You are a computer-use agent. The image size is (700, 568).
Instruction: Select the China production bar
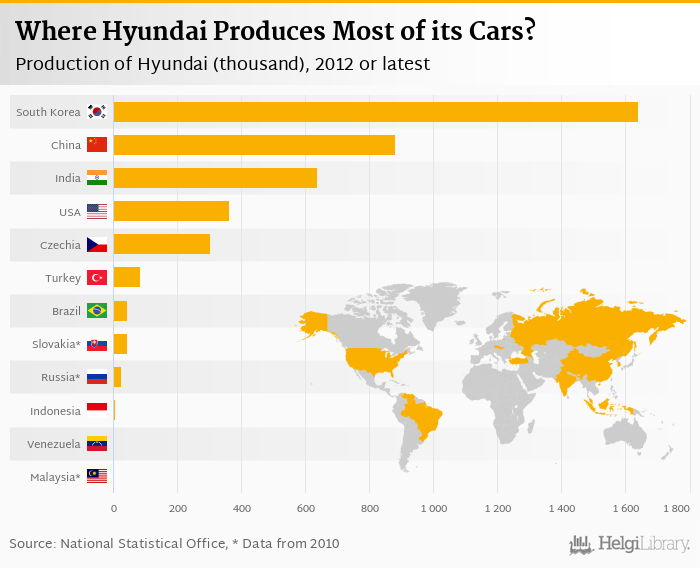click(x=254, y=145)
